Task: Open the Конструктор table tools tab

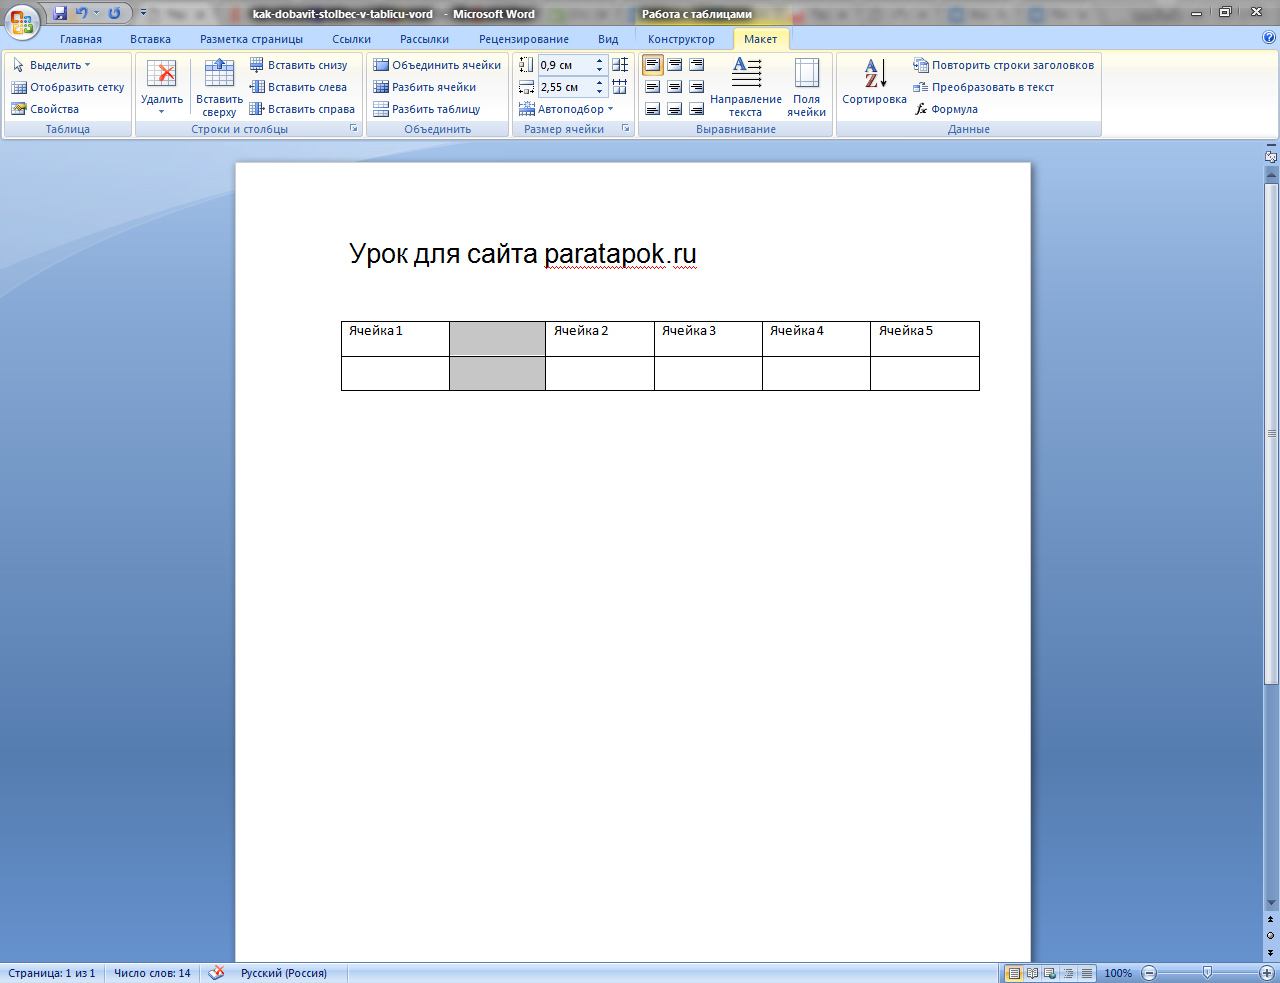Action: 681,39
